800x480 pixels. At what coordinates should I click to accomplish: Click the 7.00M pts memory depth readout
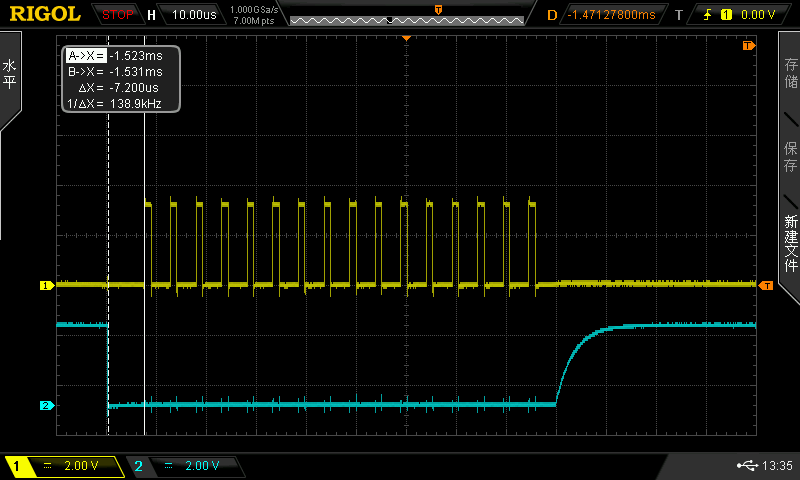click(254, 21)
